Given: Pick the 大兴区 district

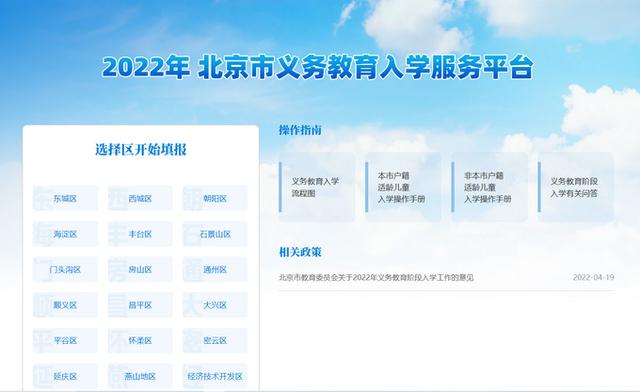Looking at the screenshot, I should 215,305.
